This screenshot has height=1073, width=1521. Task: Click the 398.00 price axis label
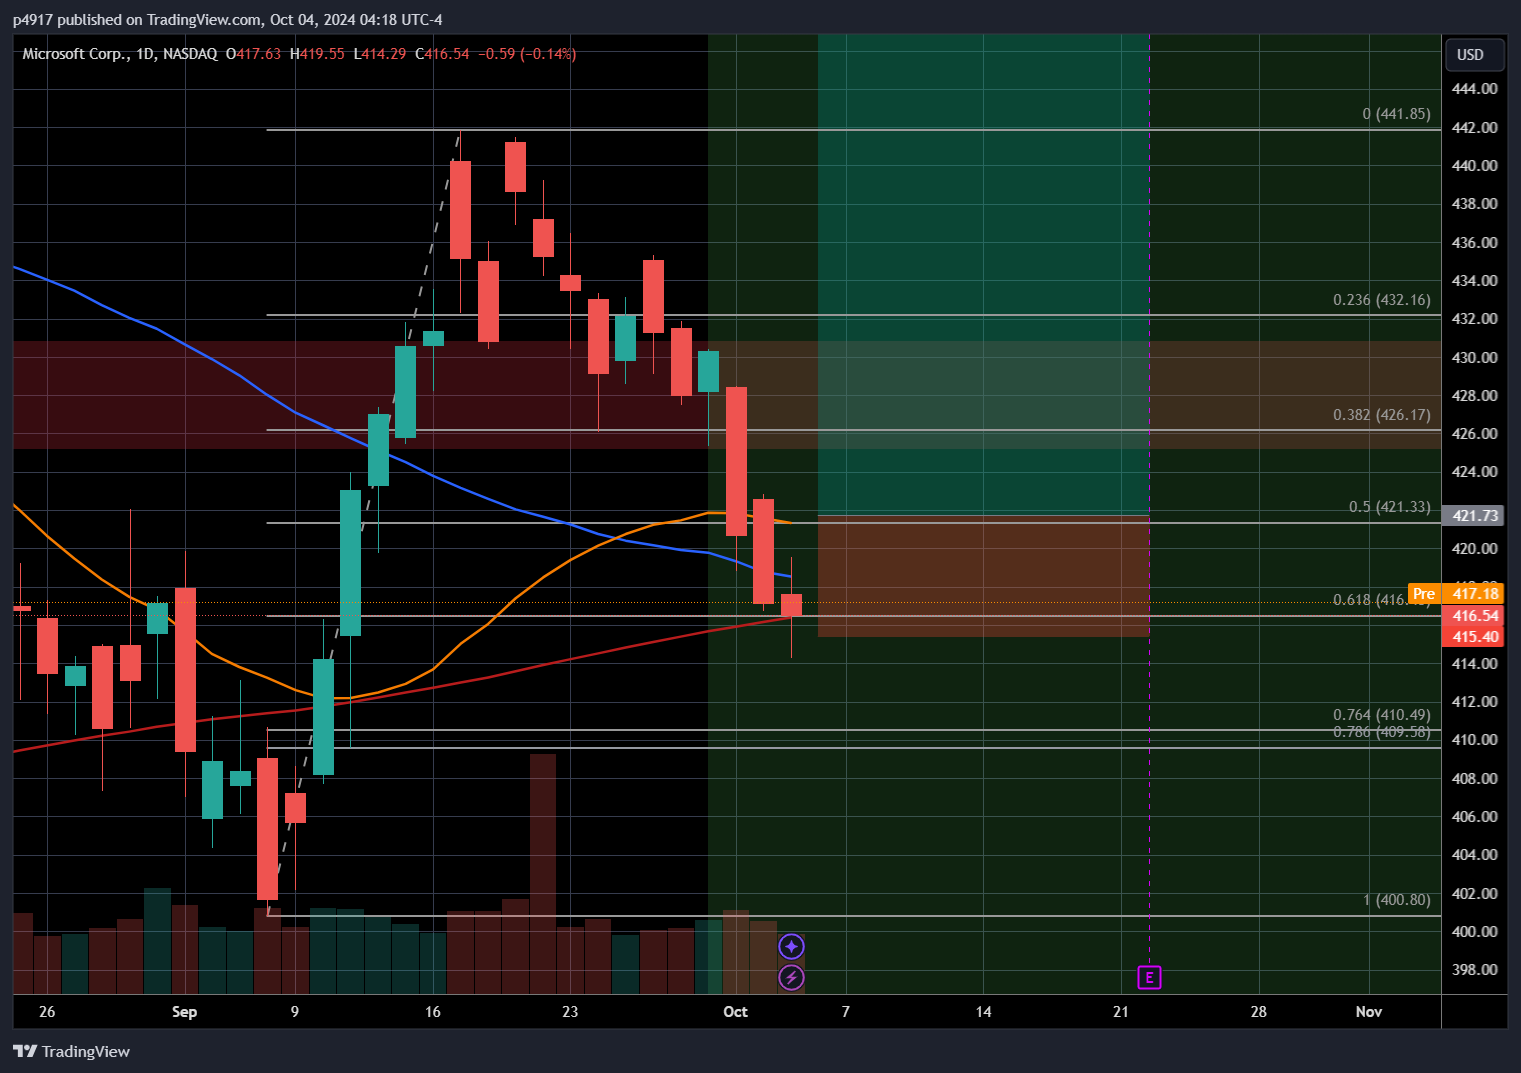(1474, 970)
